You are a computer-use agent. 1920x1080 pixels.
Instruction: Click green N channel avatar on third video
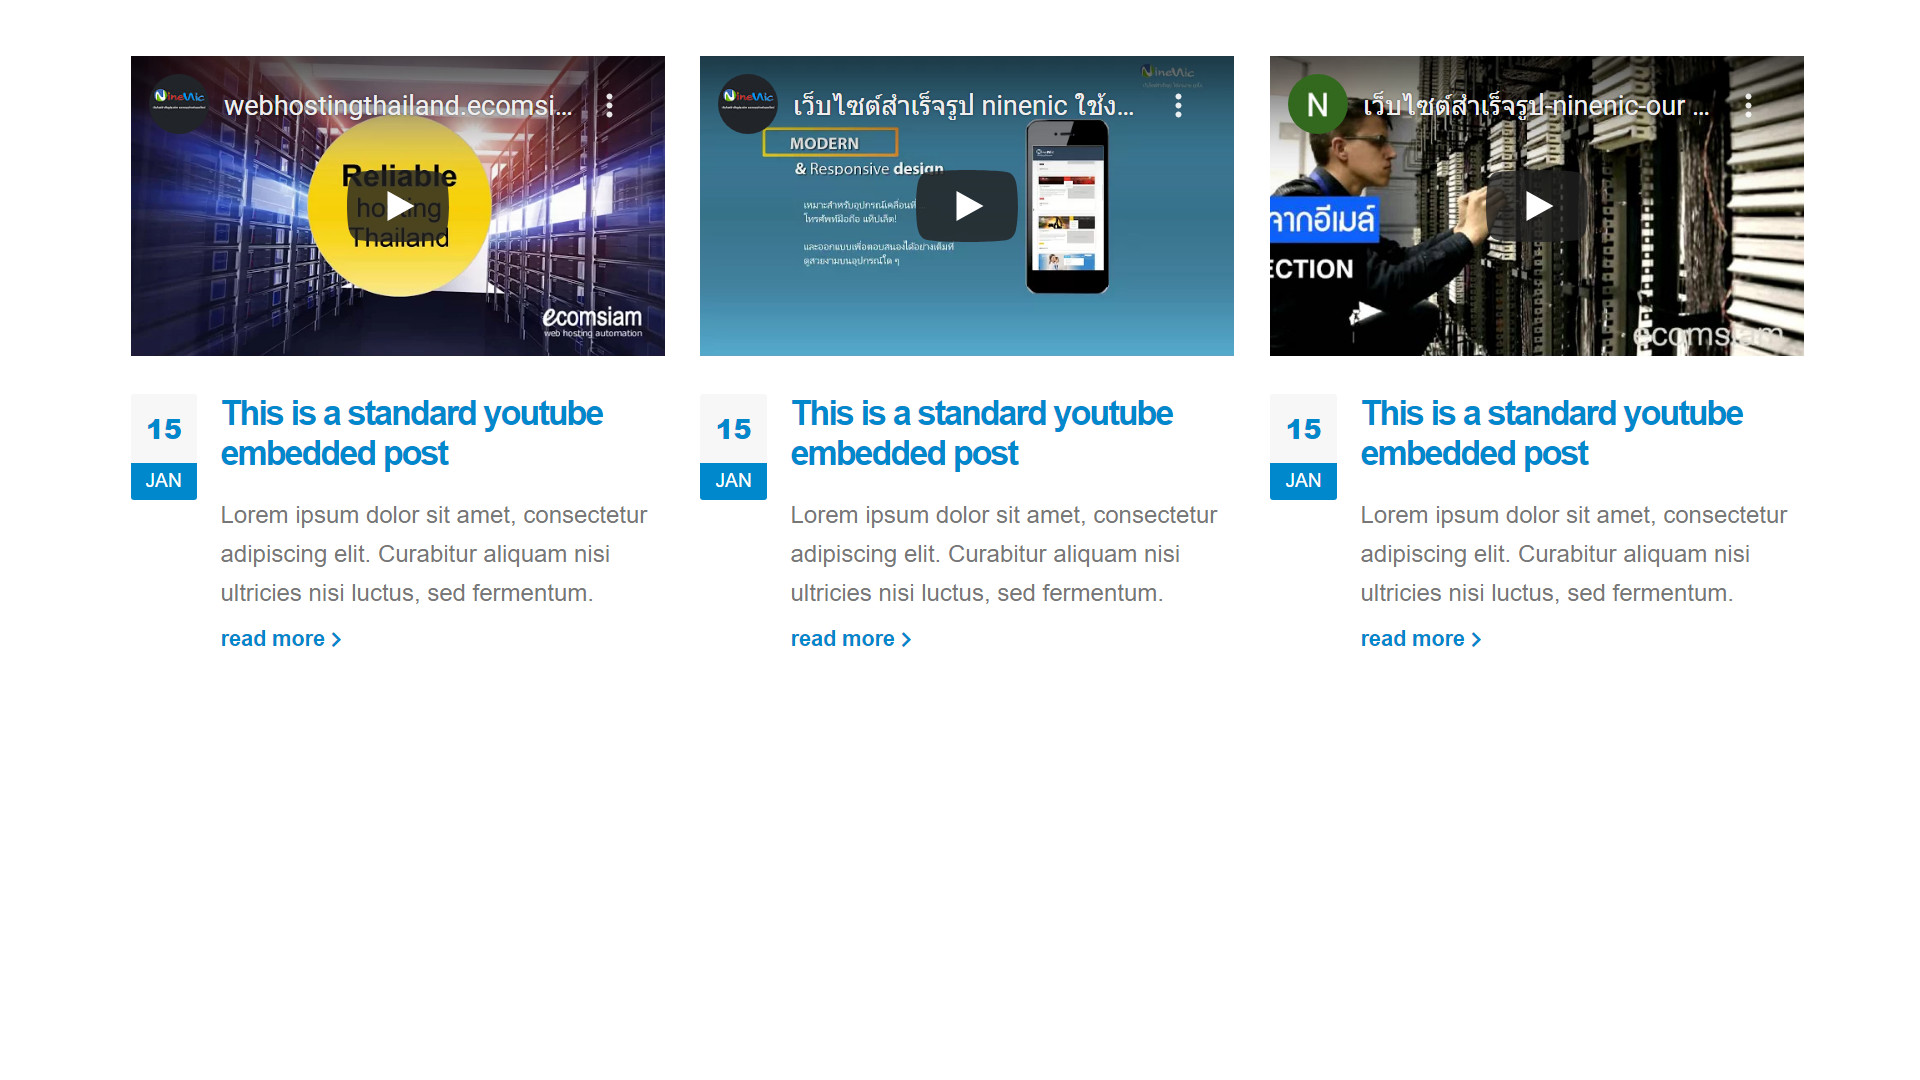click(x=1318, y=104)
